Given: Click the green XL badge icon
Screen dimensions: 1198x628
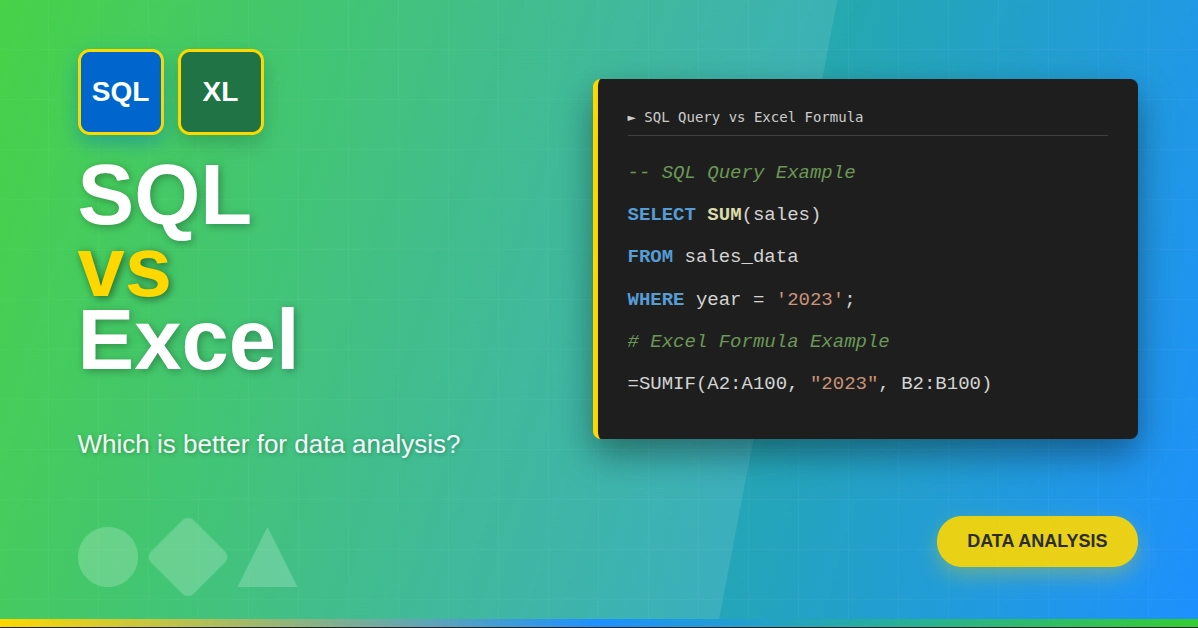Looking at the screenshot, I should point(221,92).
